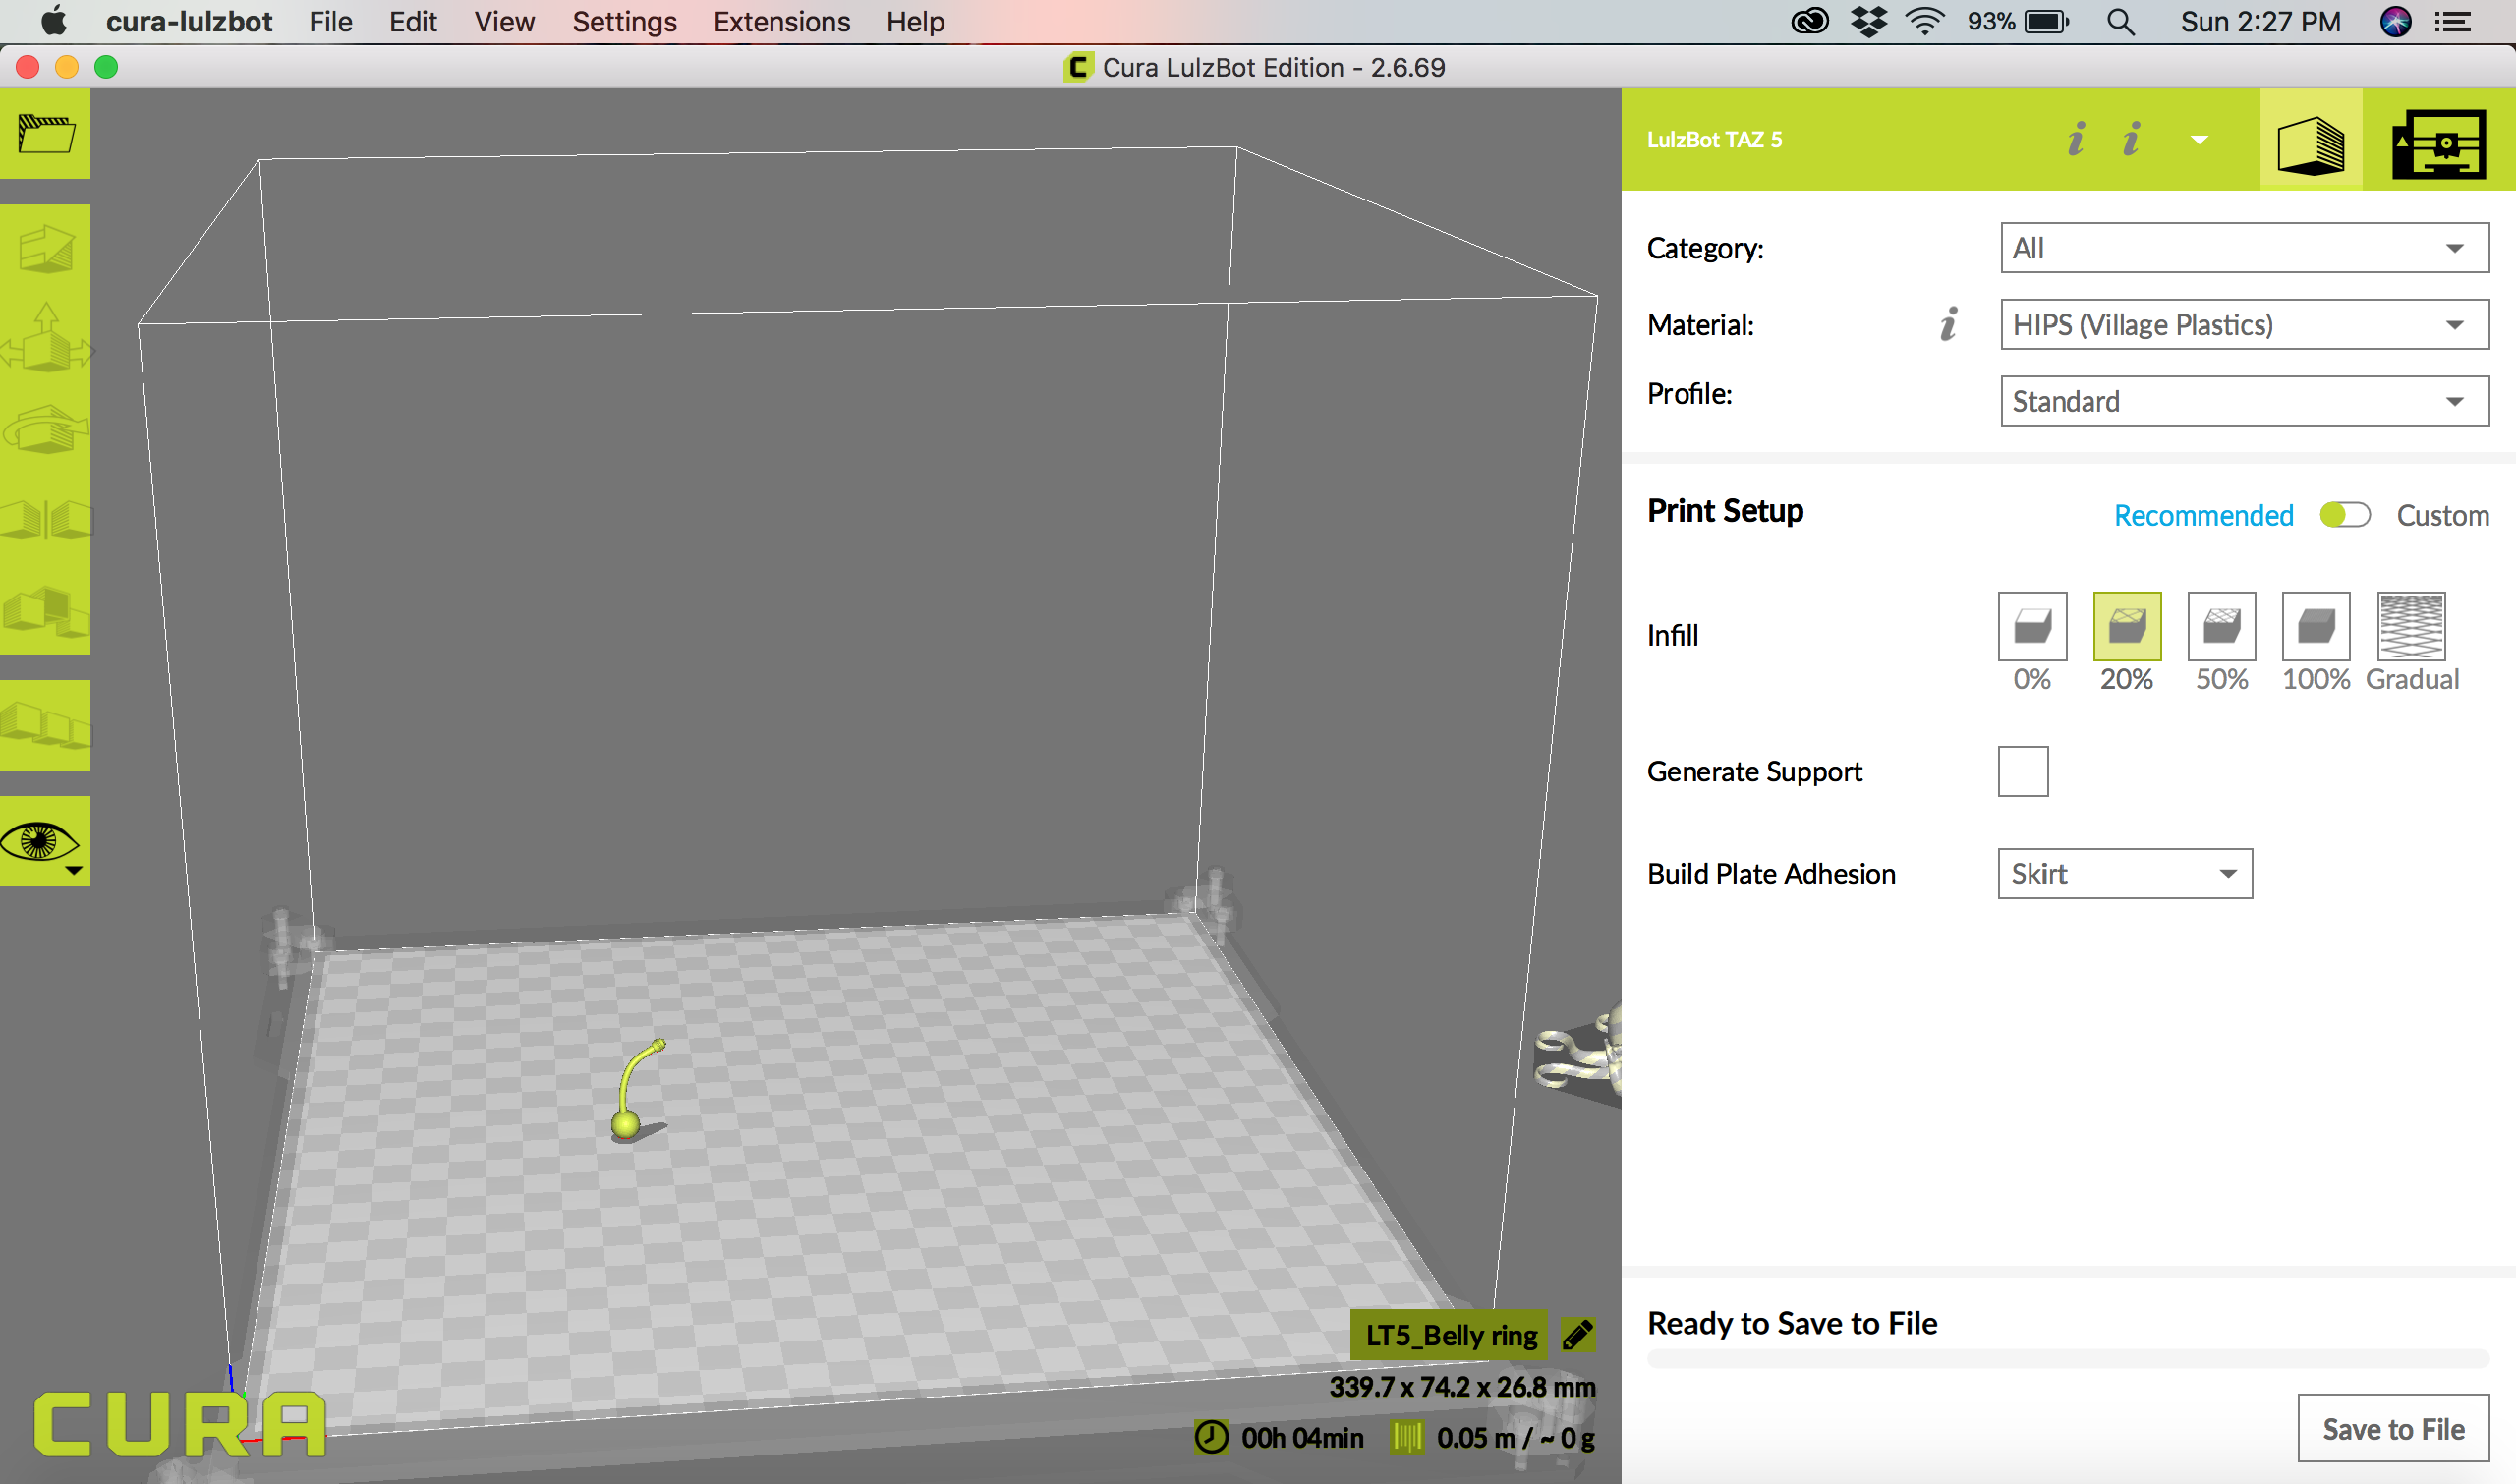Image resolution: width=2516 pixels, height=1484 pixels.
Task: Open the Help menu
Action: pyautogui.click(x=915, y=22)
